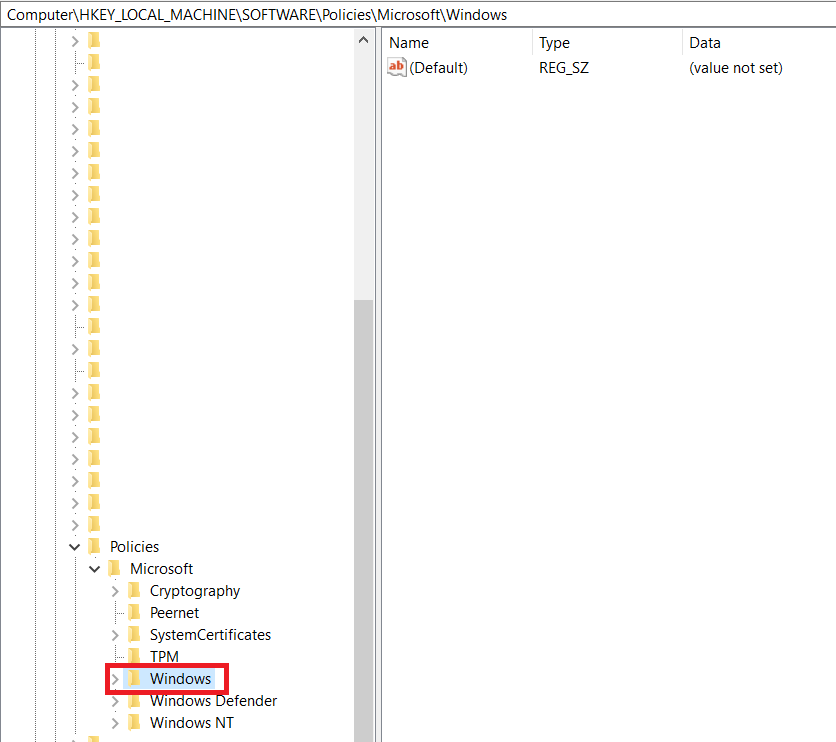Open the TPM folder icon
Image resolution: width=836 pixels, height=742 pixels.
click(135, 656)
